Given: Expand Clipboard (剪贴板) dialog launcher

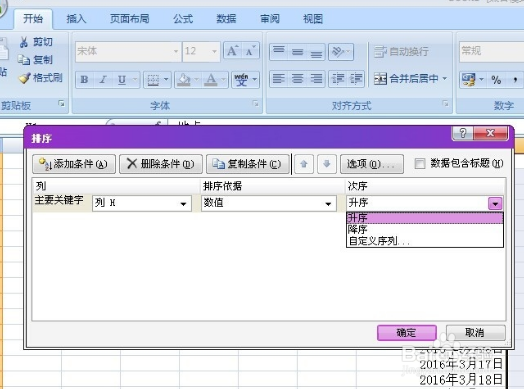Looking at the screenshot, I should point(61,104).
